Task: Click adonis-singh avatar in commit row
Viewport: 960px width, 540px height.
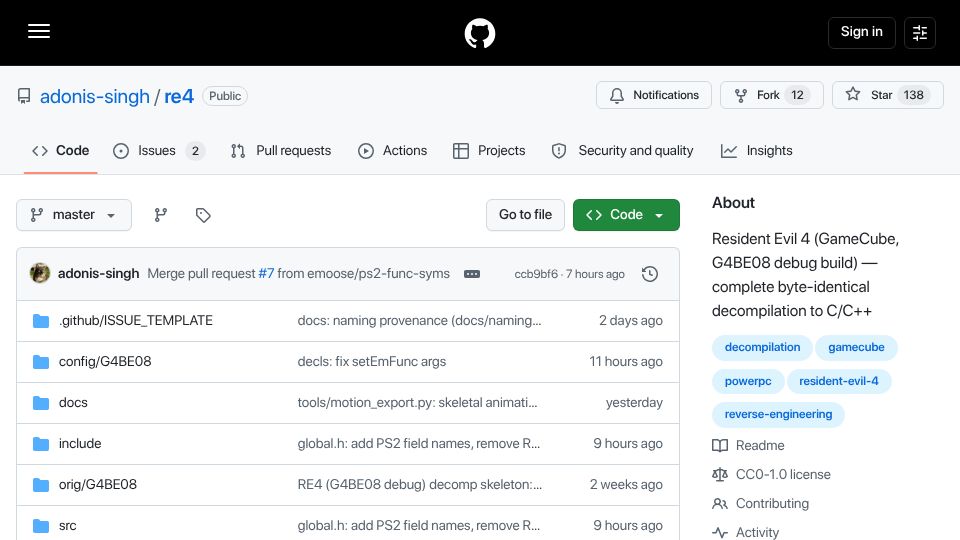Action: pyautogui.click(x=40, y=273)
